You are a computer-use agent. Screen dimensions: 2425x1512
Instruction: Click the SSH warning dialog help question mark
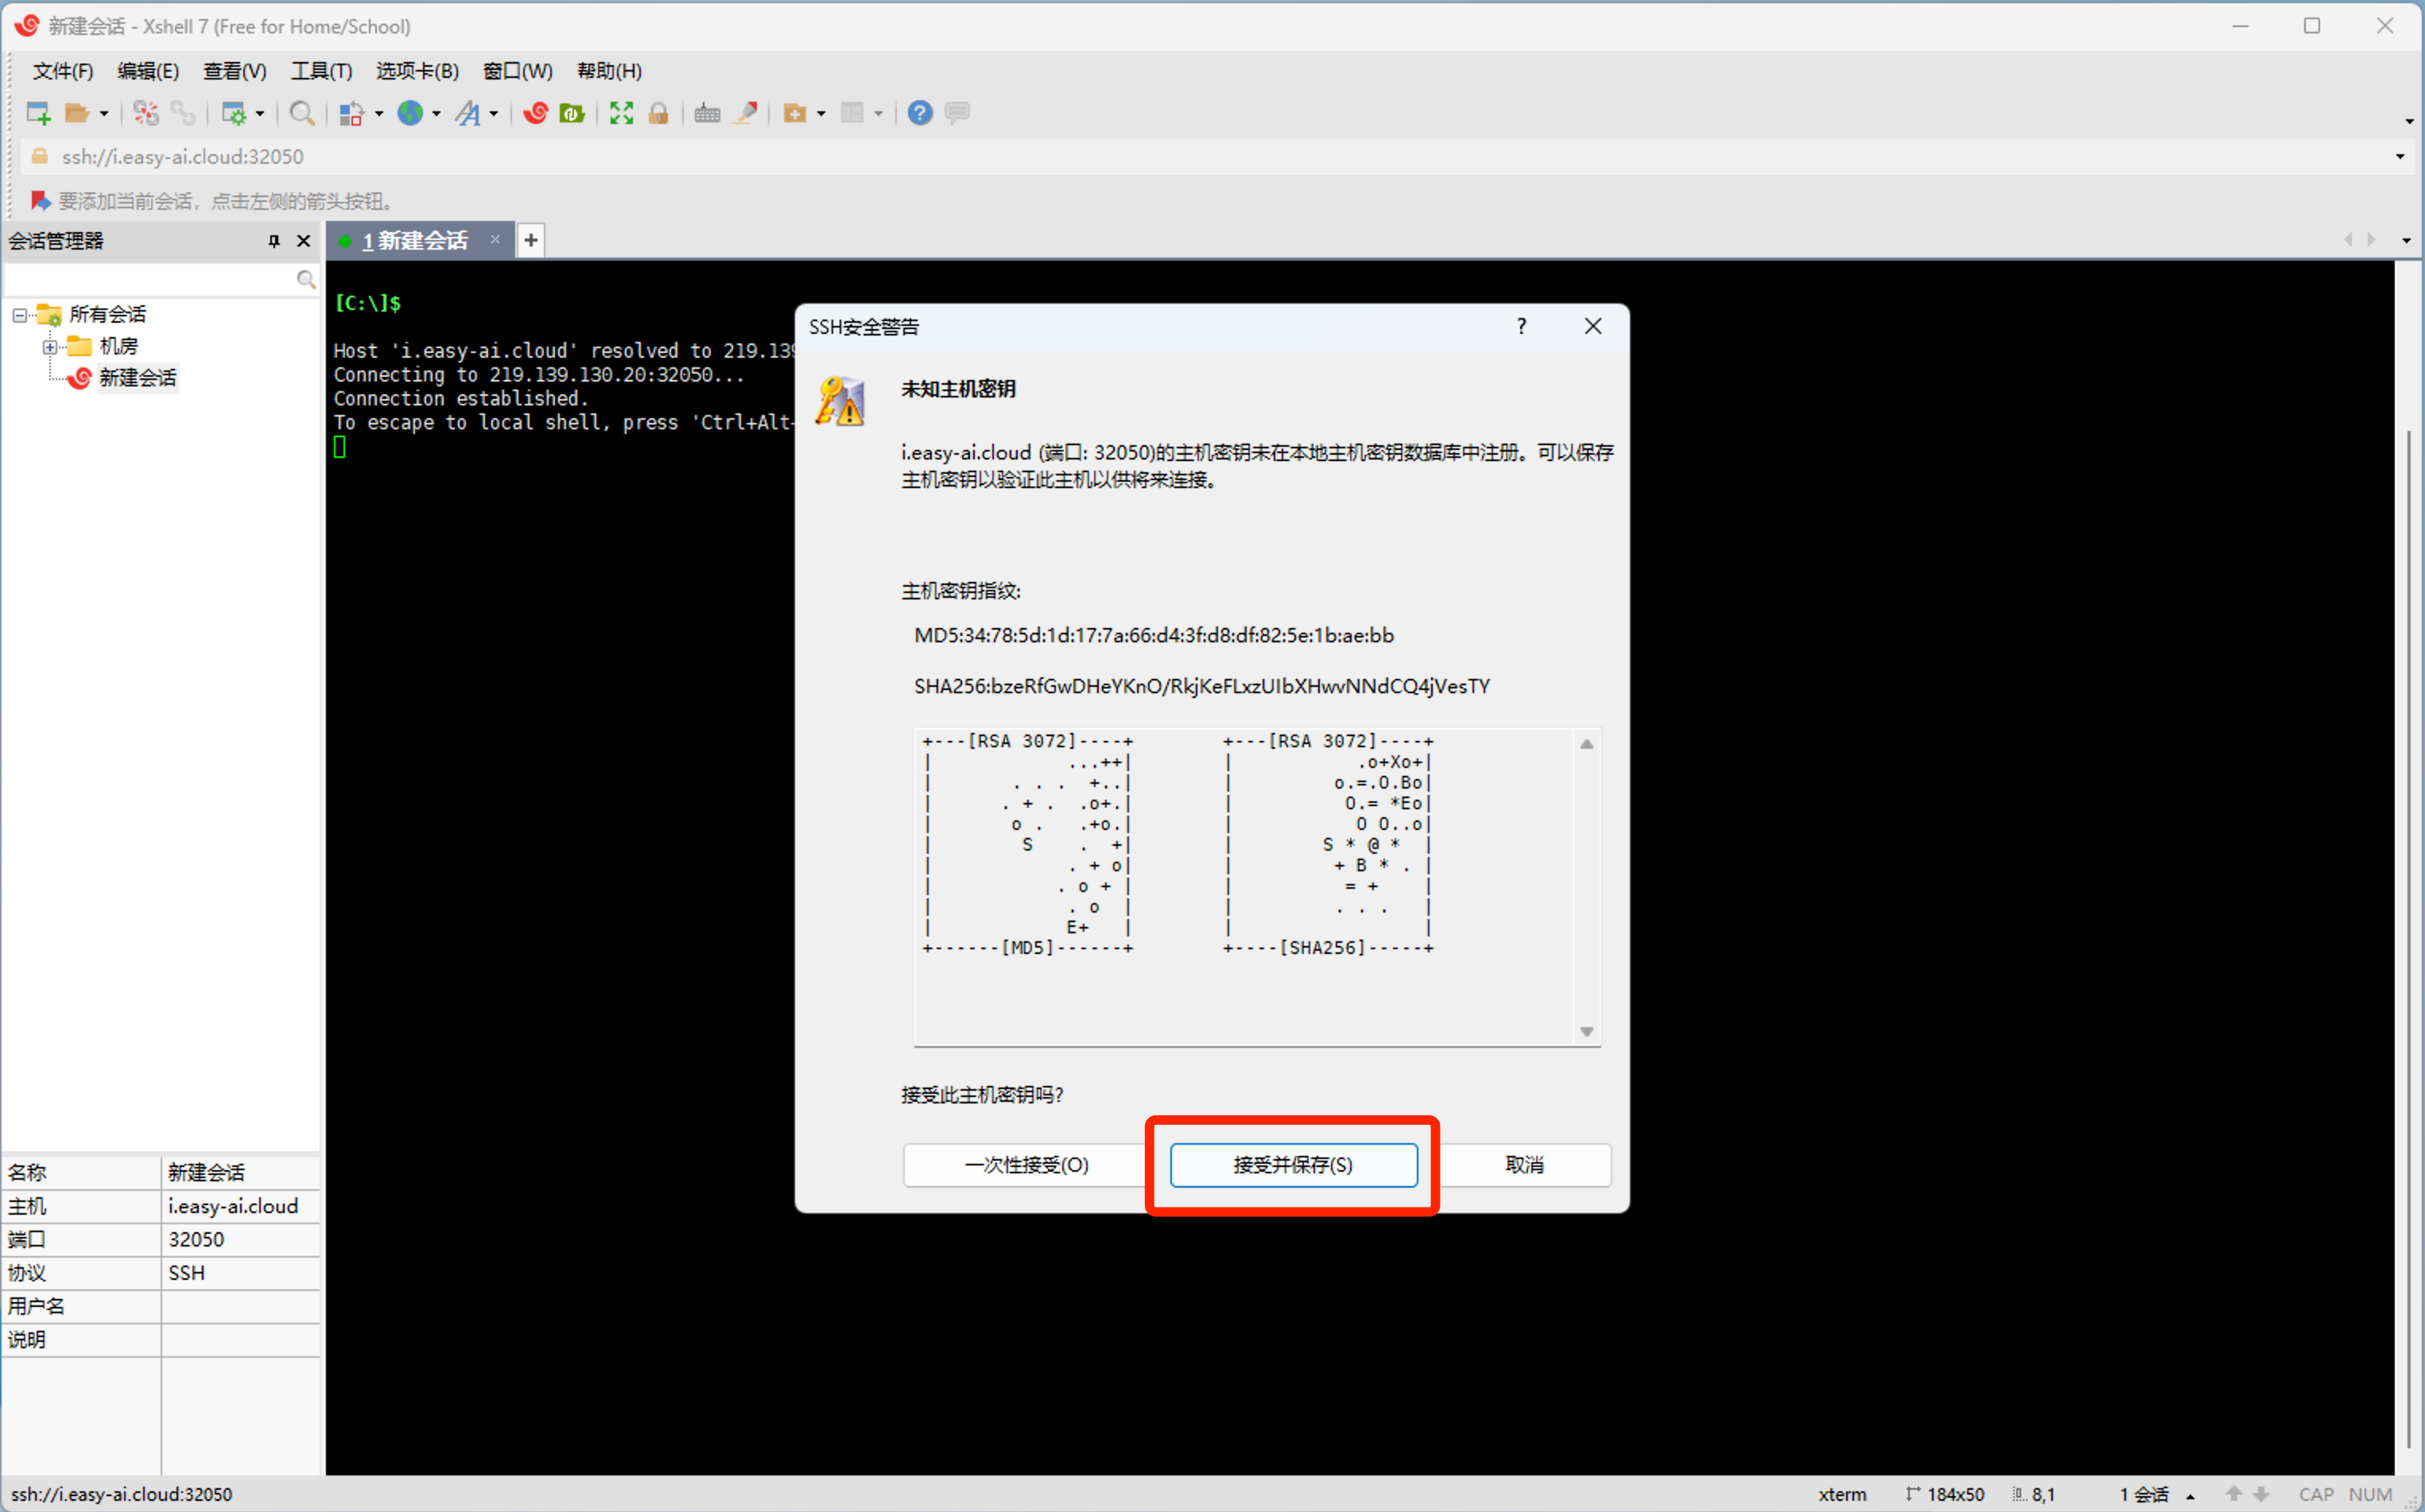[x=1521, y=326]
